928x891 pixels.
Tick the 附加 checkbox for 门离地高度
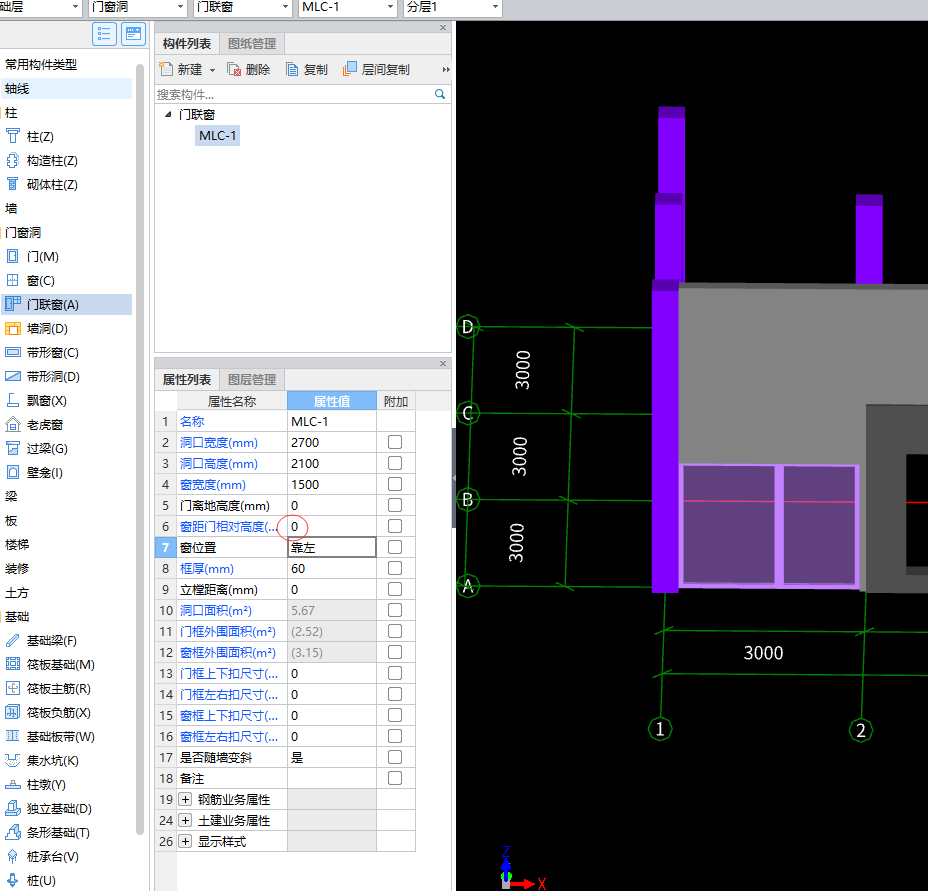[395, 505]
